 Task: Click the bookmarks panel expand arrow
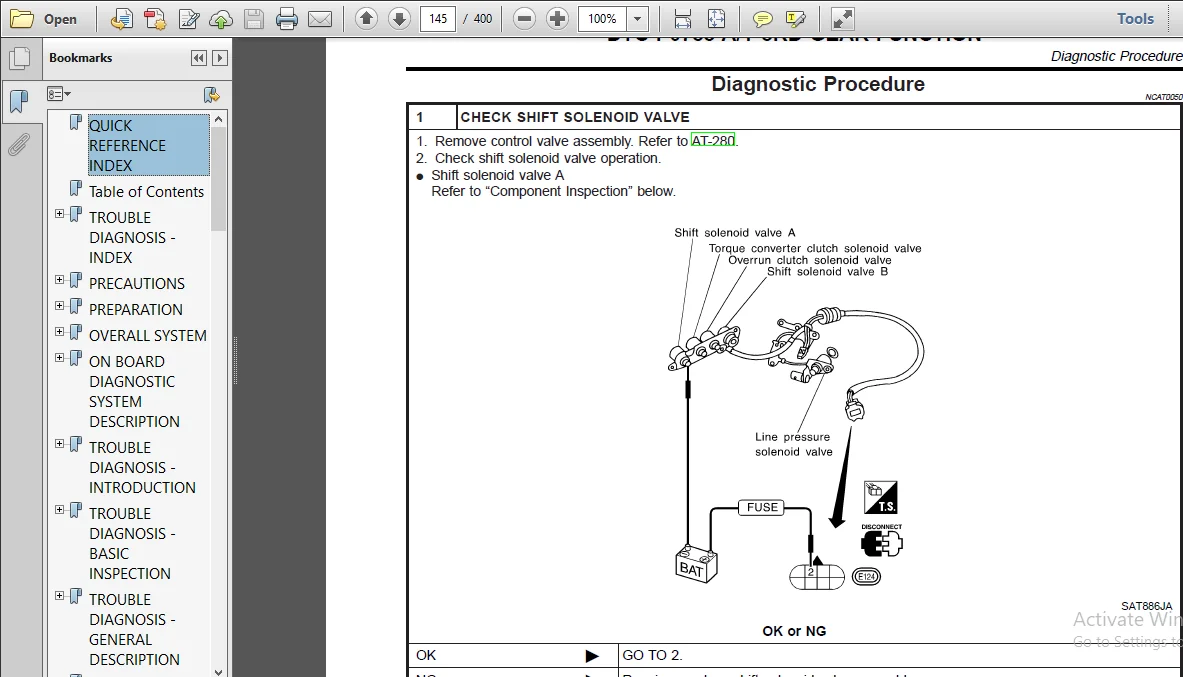(220, 58)
